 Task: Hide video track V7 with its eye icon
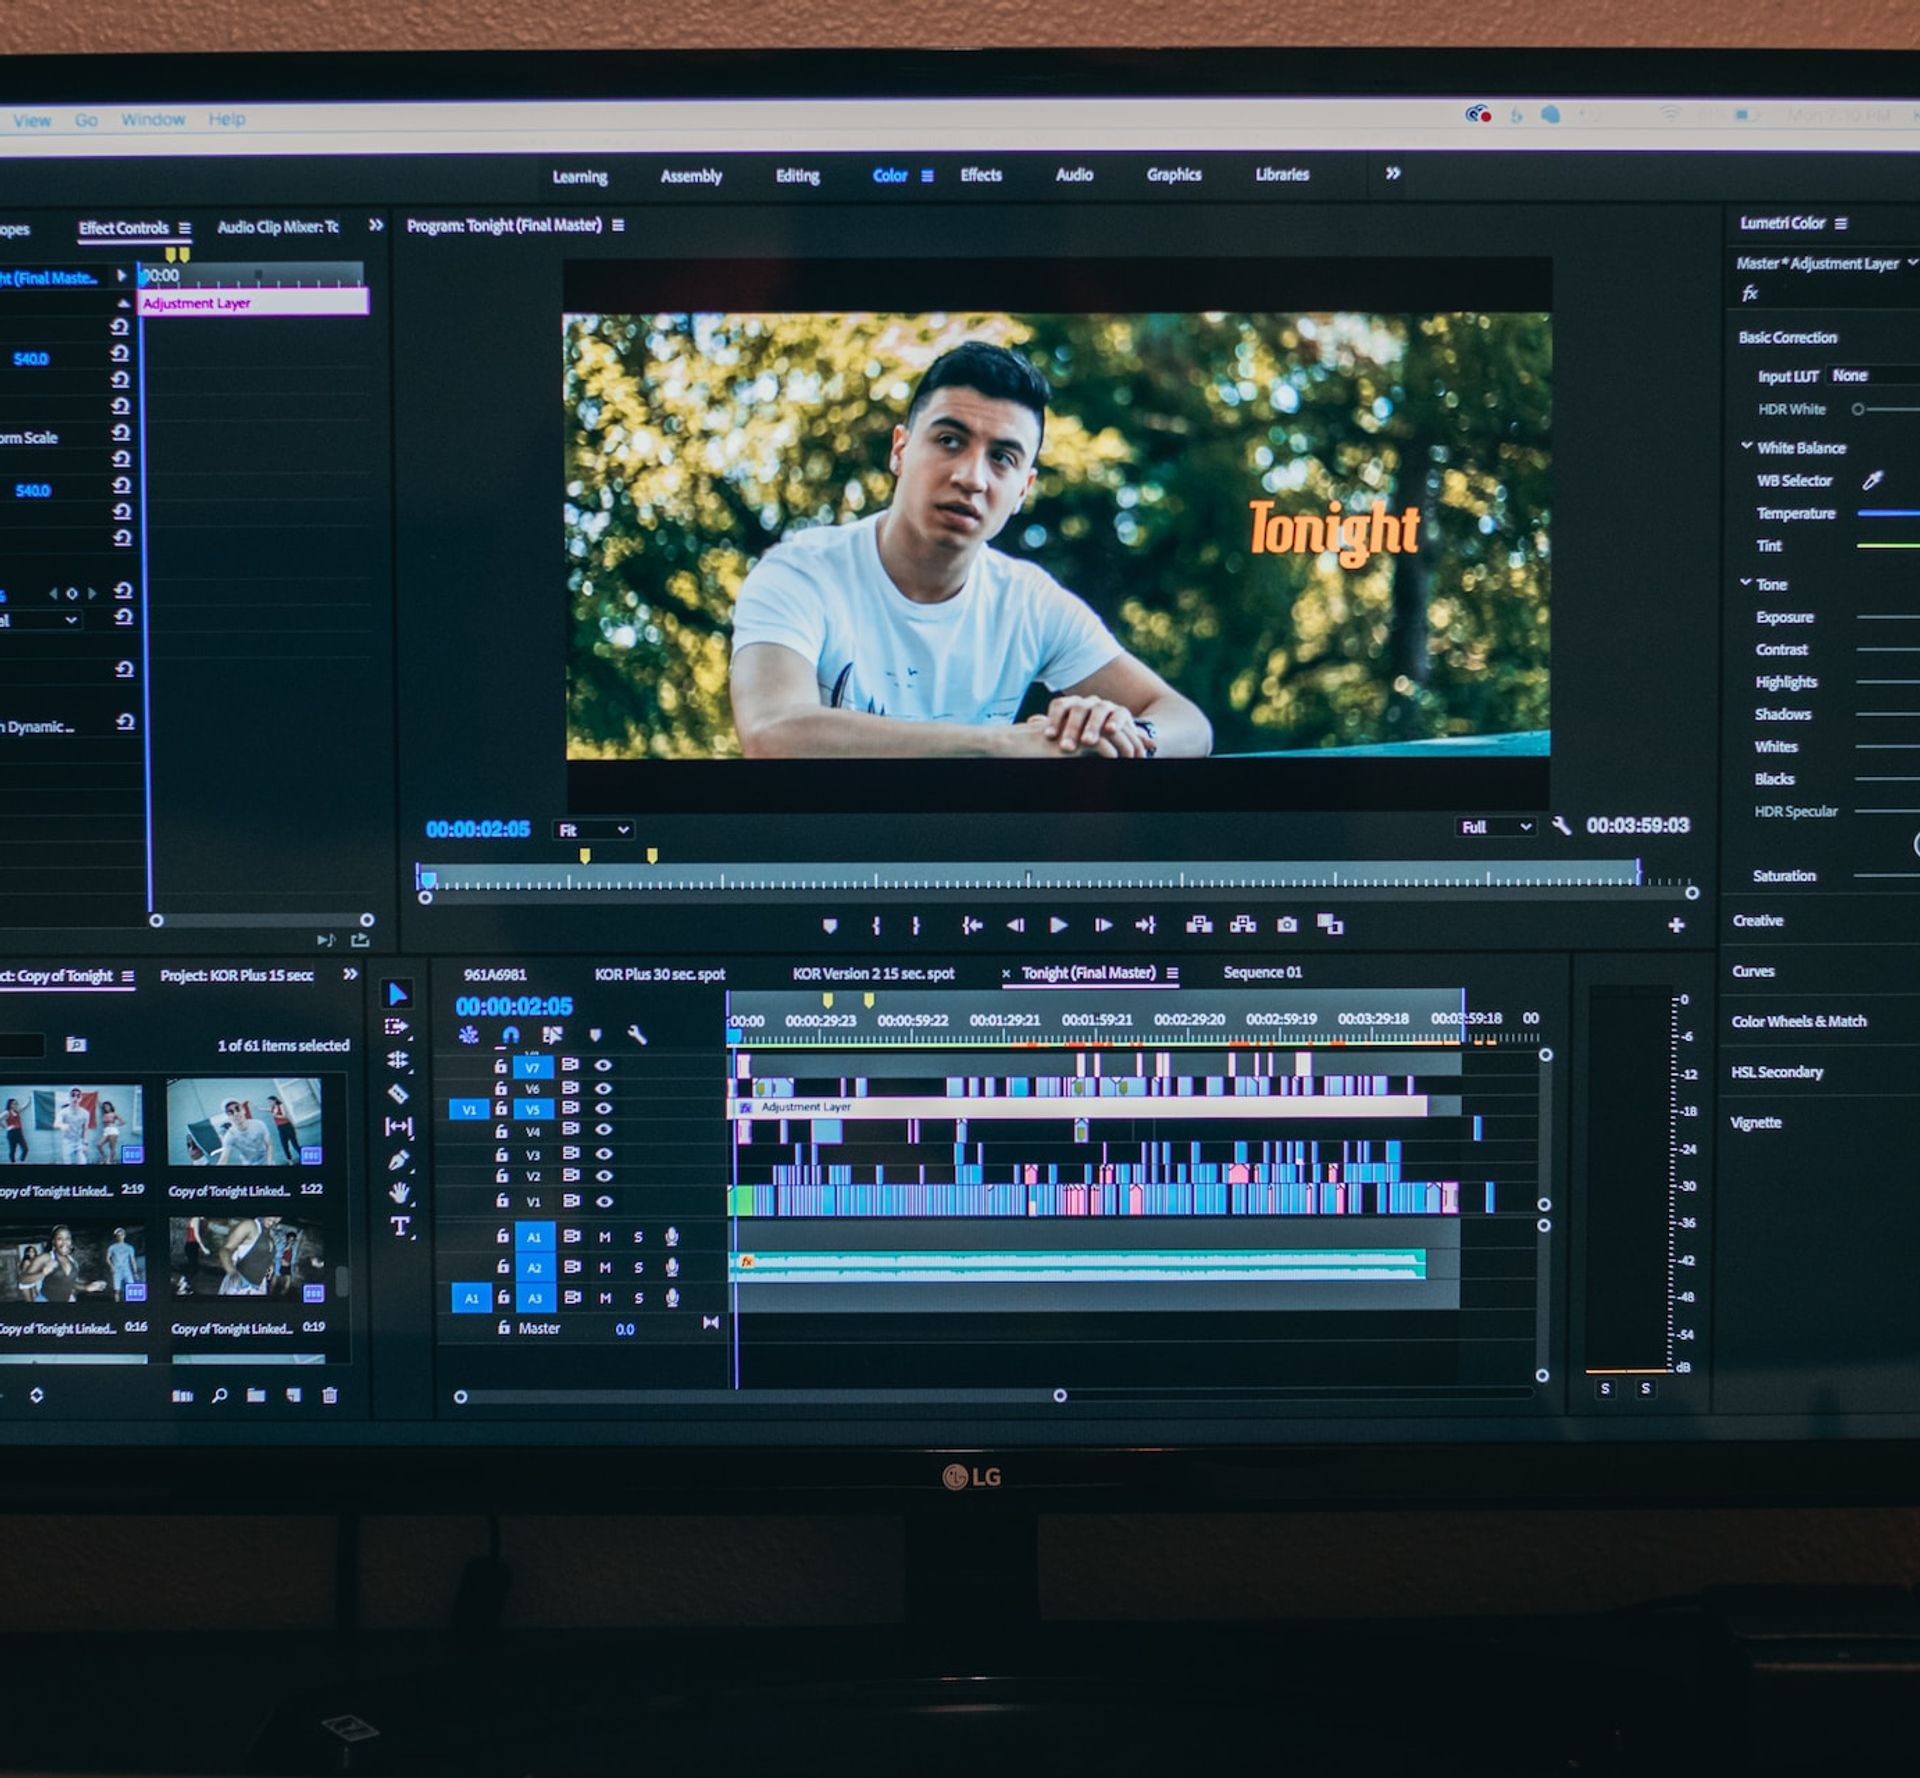(x=603, y=1066)
